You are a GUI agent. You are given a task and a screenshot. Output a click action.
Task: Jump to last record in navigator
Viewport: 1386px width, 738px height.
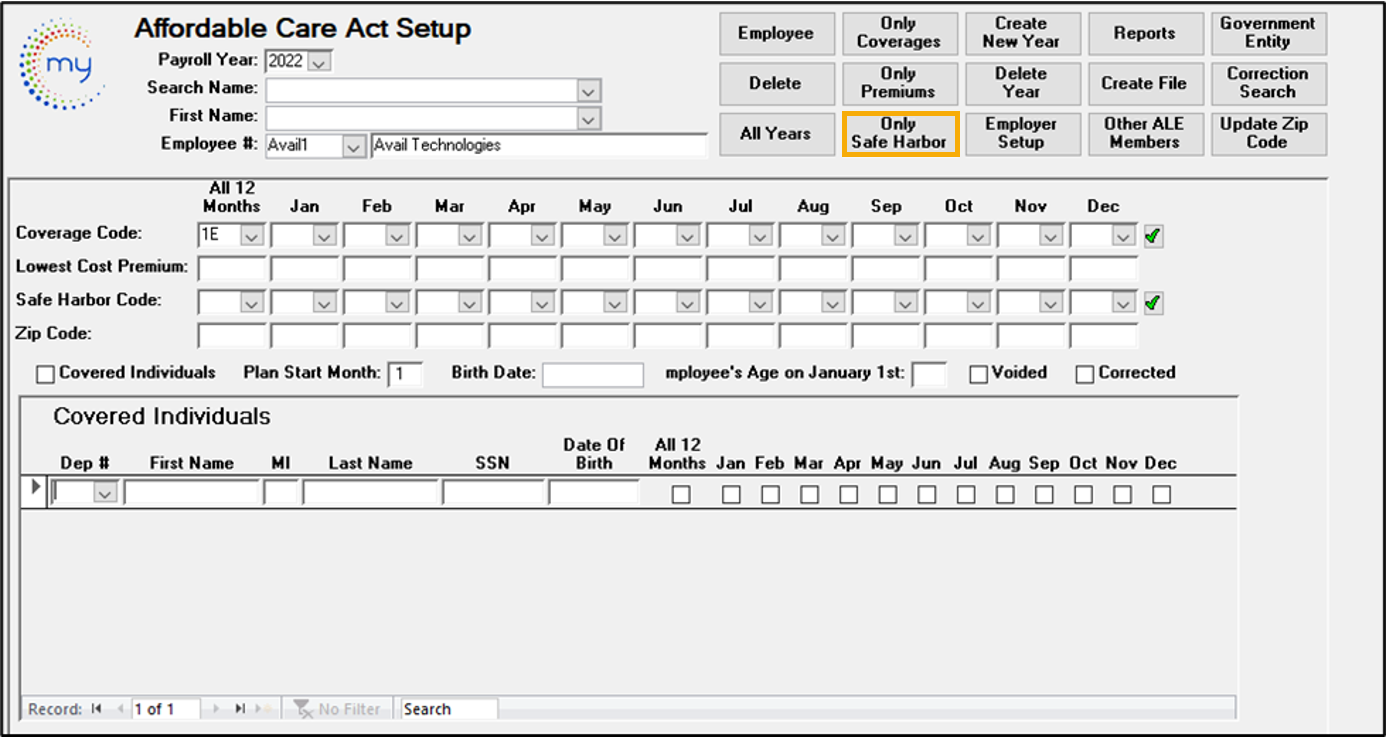(x=240, y=709)
